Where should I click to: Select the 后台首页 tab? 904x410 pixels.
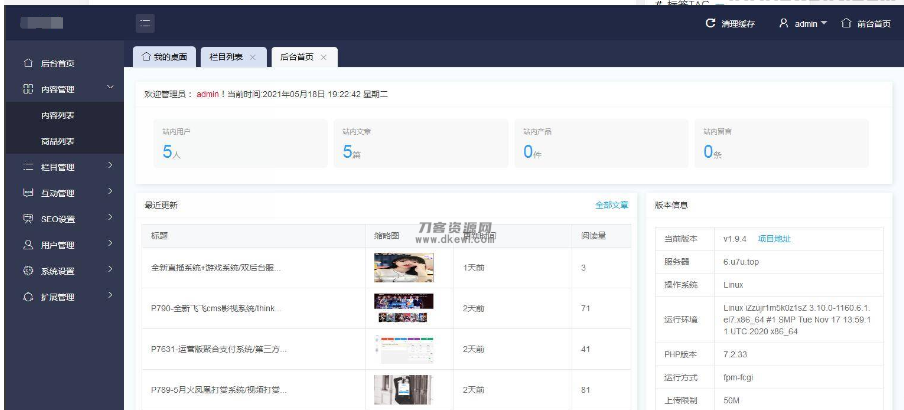[x=304, y=57]
